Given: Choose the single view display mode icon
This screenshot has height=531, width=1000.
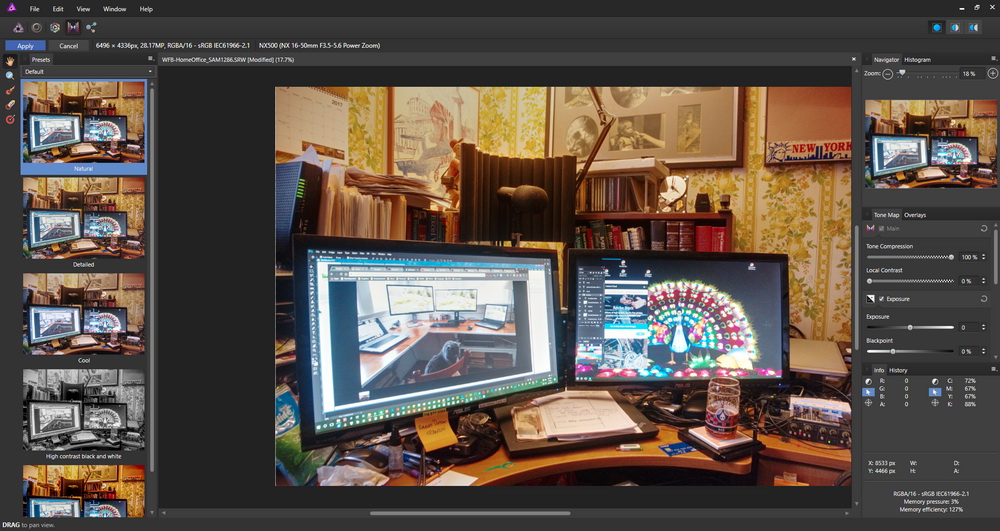Looking at the screenshot, I should point(936,27).
